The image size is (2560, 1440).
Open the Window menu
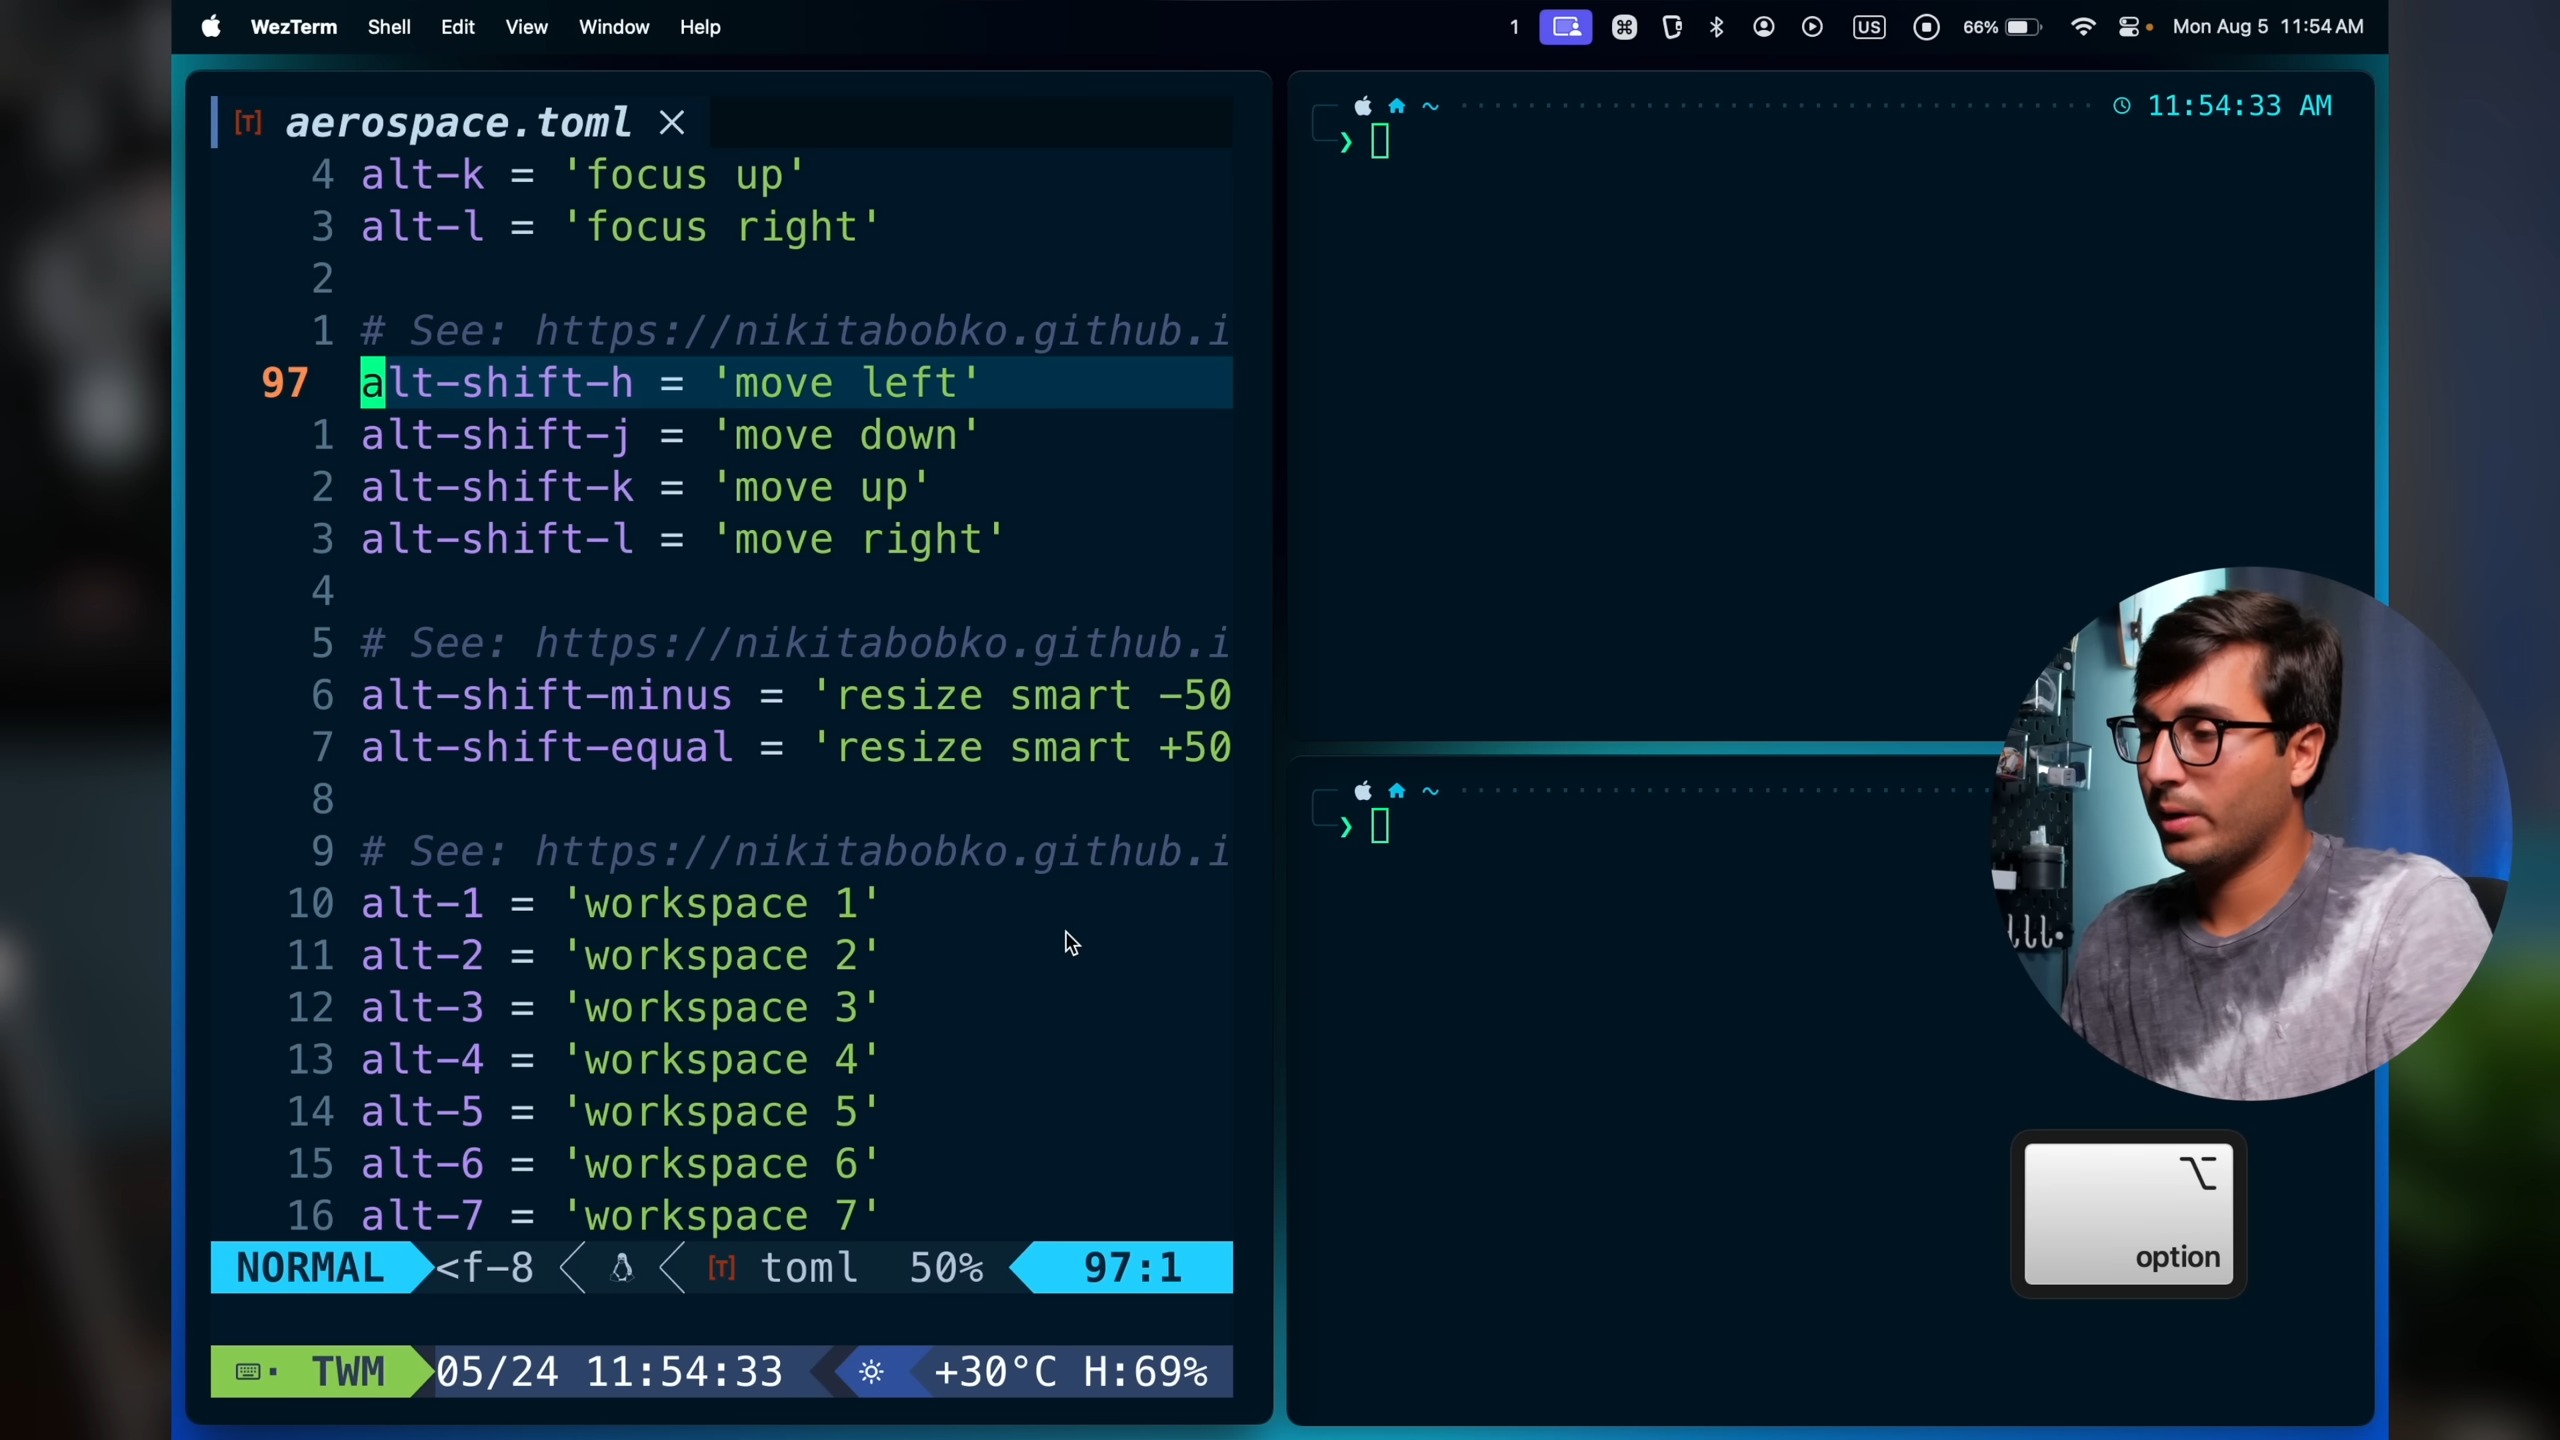tap(613, 27)
